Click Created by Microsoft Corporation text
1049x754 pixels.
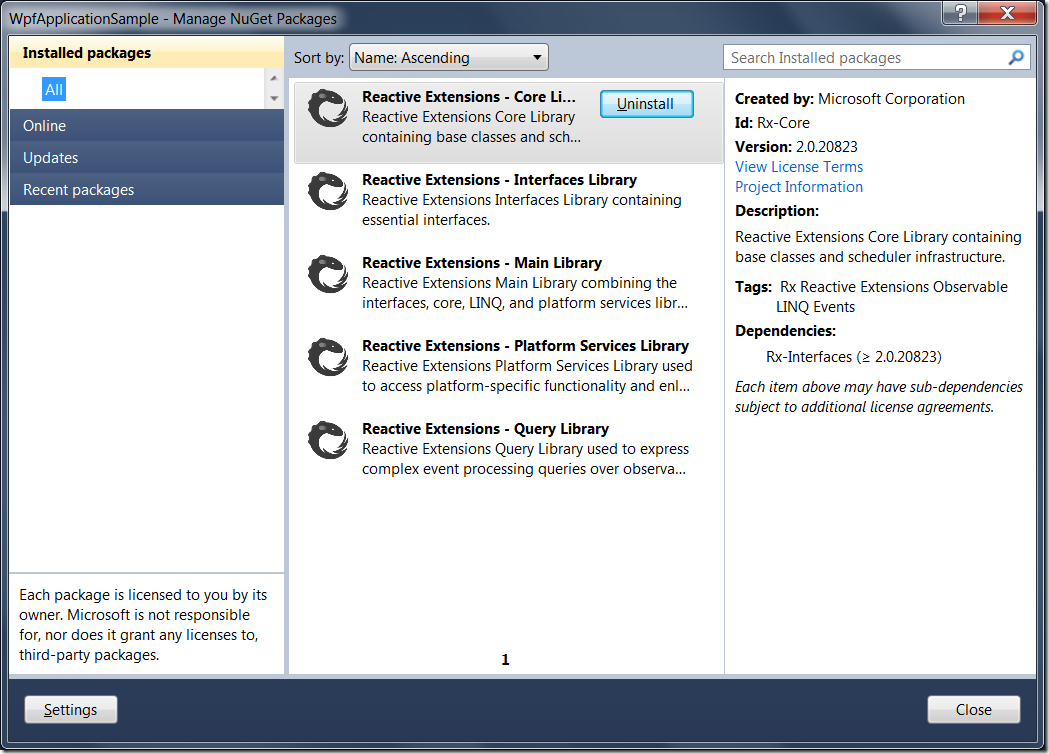click(850, 99)
